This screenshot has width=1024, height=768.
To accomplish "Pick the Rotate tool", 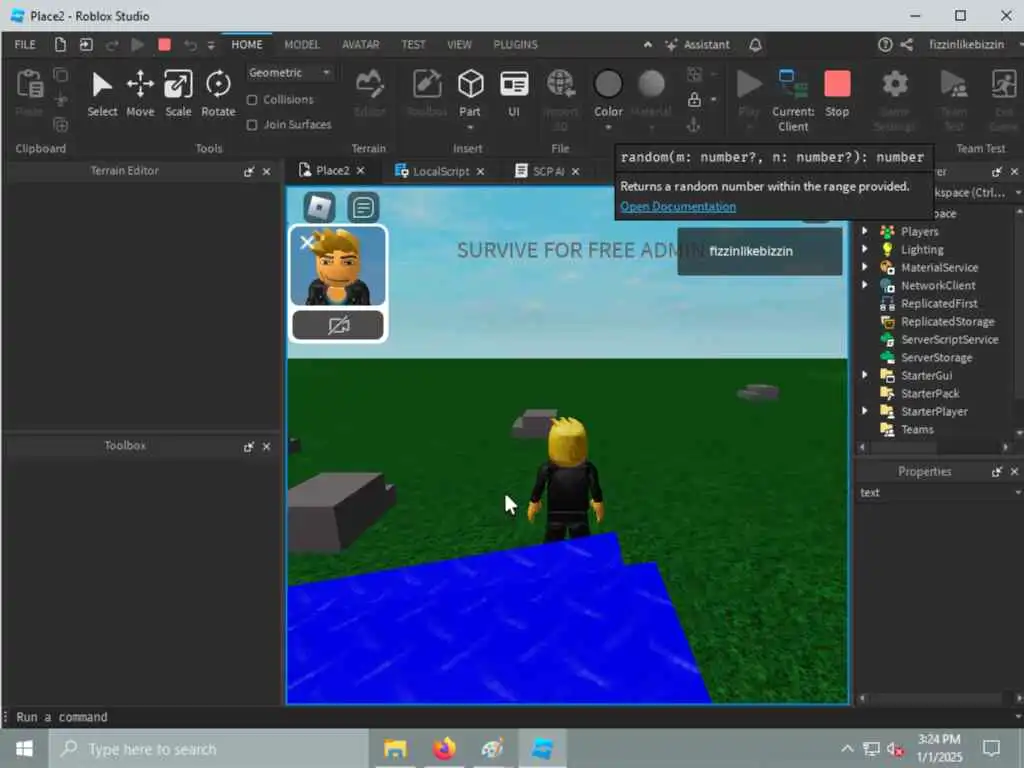I will [218, 95].
